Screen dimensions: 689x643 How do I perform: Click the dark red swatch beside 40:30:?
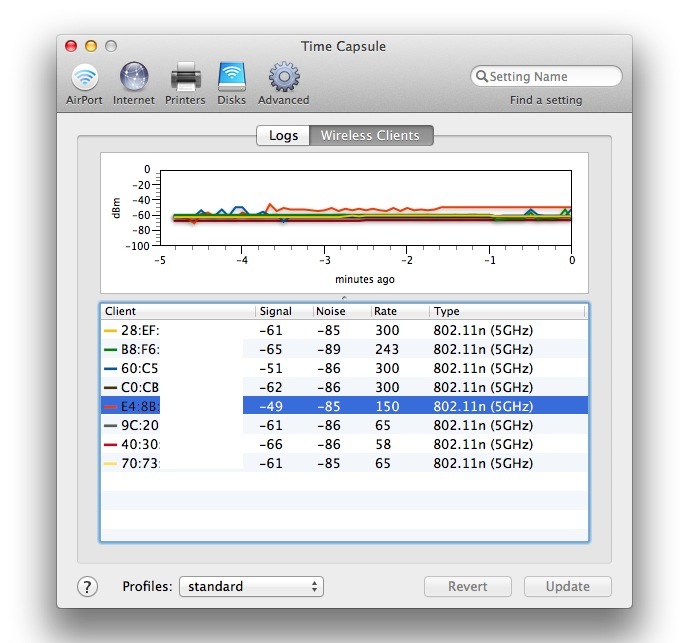tap(110, 445)
